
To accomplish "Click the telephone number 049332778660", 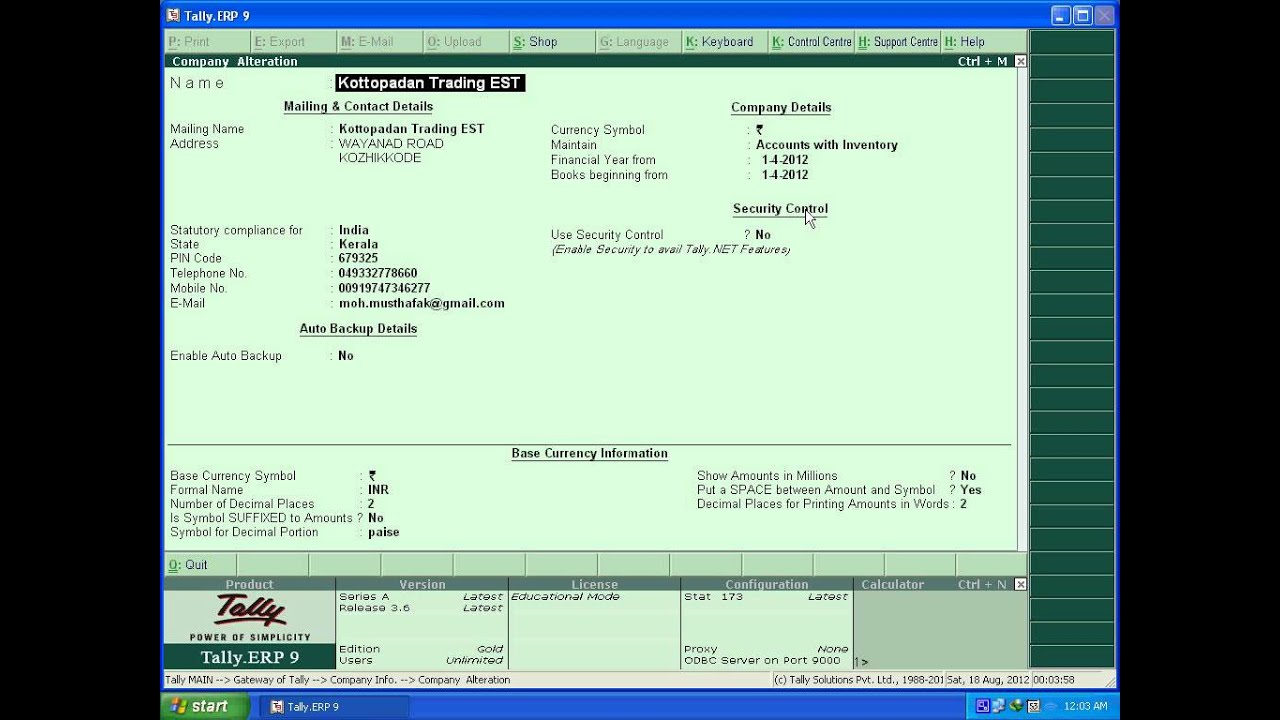I will point(378,273).
